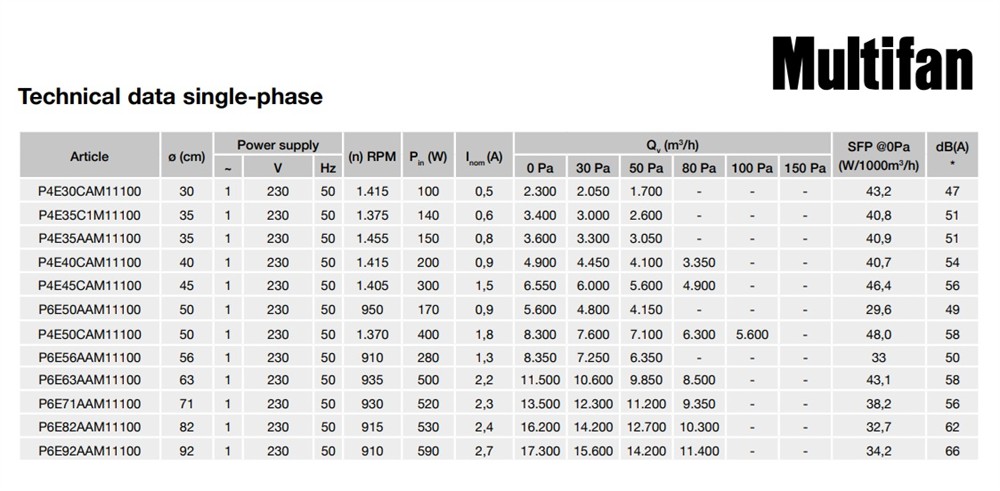Image resolution: width=1000 pixels, height=491 pixels.
Task: Click article P6E50AAM11100
Action: click(89, 310)
